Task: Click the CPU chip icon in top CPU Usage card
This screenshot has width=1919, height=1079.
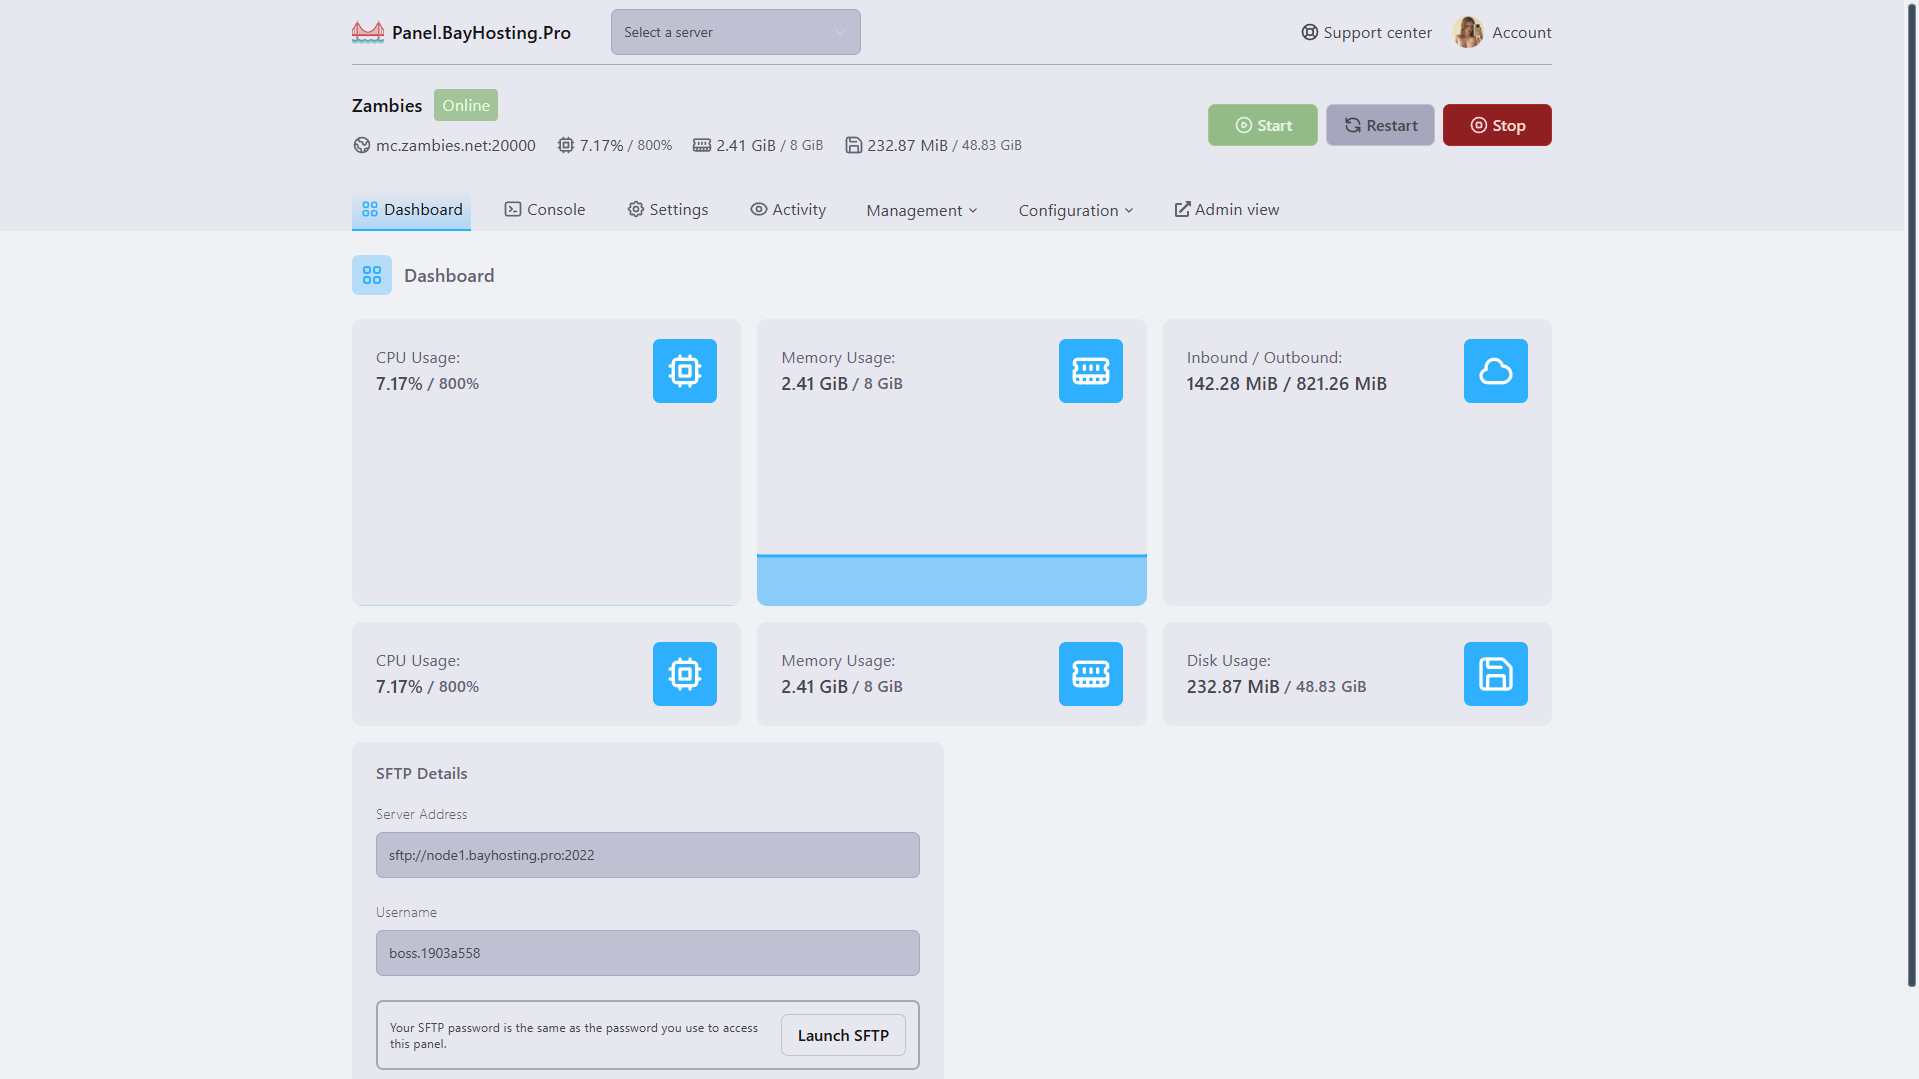Action: coord(685,371)
